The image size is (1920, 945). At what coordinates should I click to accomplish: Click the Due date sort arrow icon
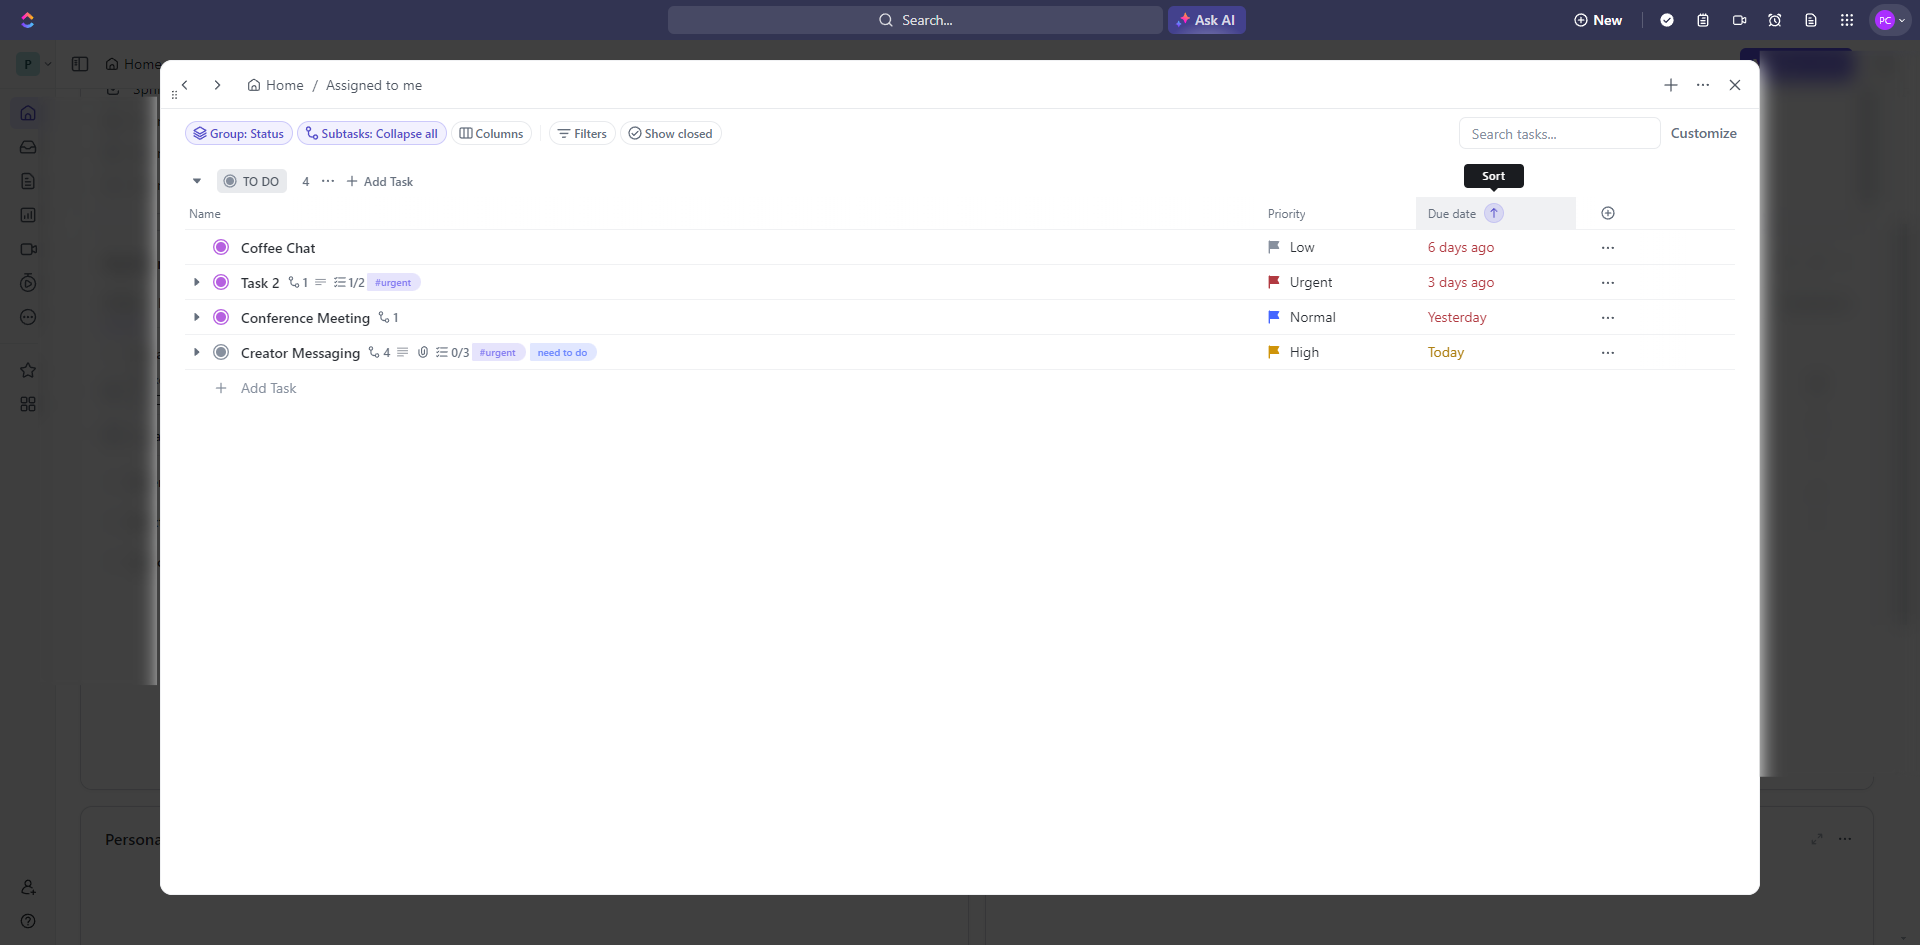click(1494, 213)
